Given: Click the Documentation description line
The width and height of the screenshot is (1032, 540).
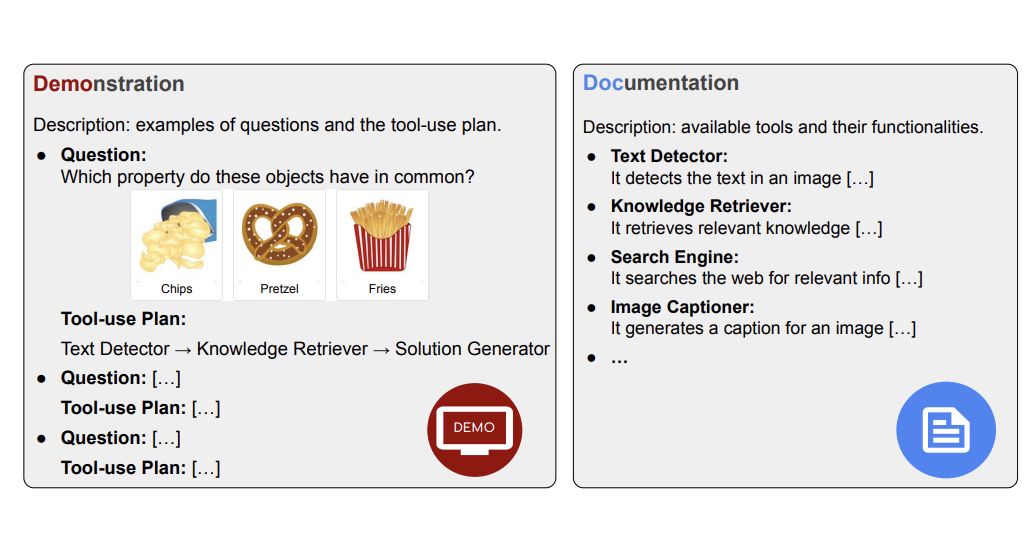Looking at the screenshot, I should 783,127.
